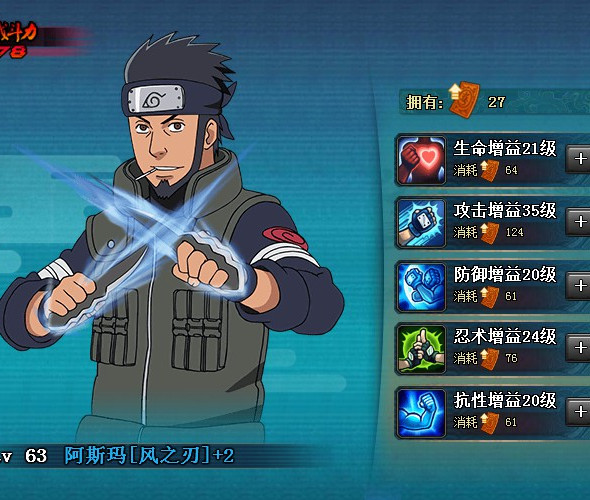Click the Resistance Boost (抗性增益) flexed-arm icon
This screenshot has width=590, height=500.
421,413
